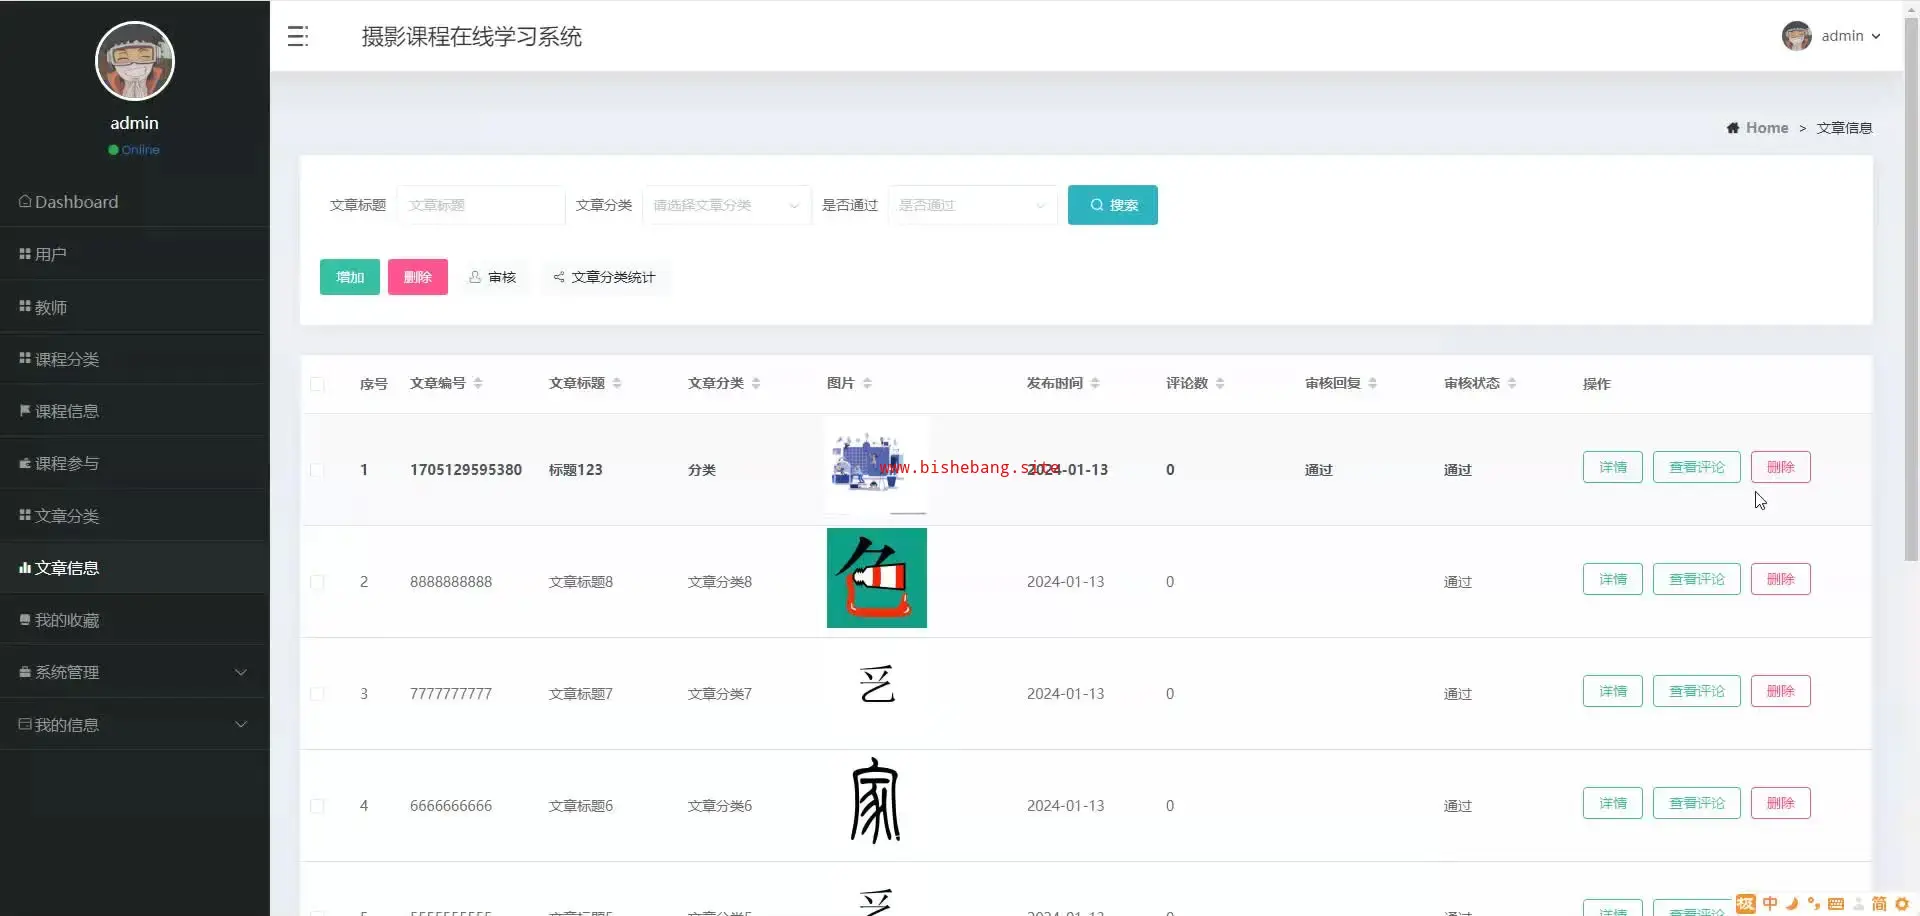Click sort icon for 审核状态 column
The height and width of the screenshot is (916, 1920).
click(1512, 383)
